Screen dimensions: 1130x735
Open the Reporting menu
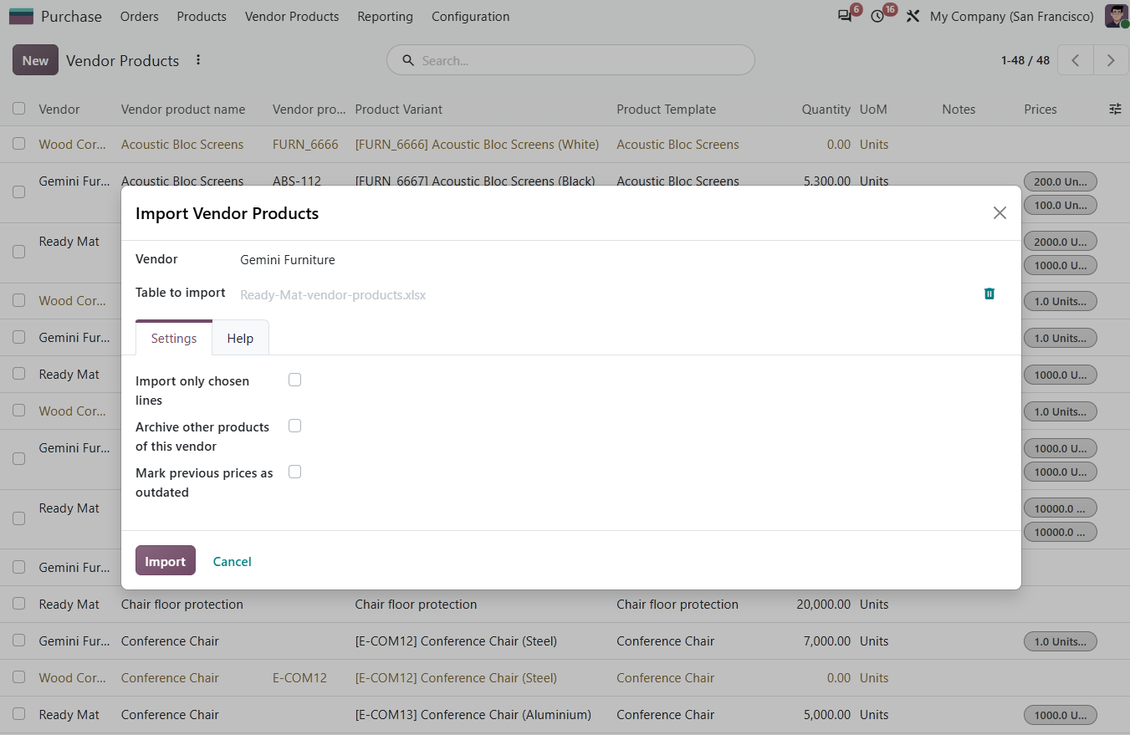pyautogui.click(x=385, y=16)
